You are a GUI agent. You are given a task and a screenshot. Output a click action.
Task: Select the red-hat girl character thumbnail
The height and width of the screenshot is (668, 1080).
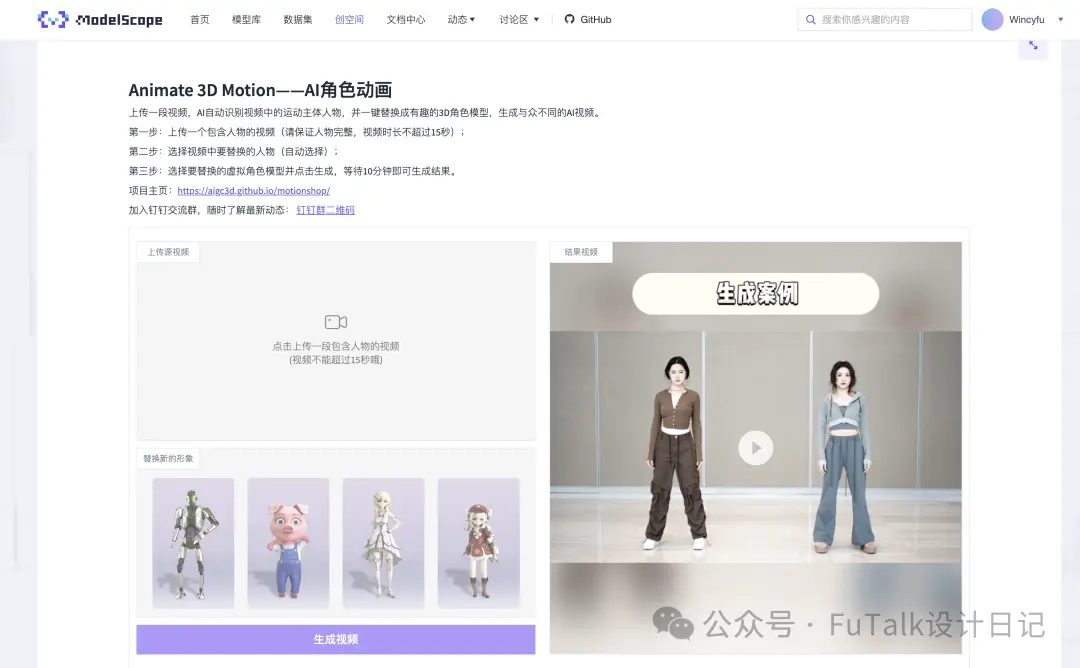[478, 543]
